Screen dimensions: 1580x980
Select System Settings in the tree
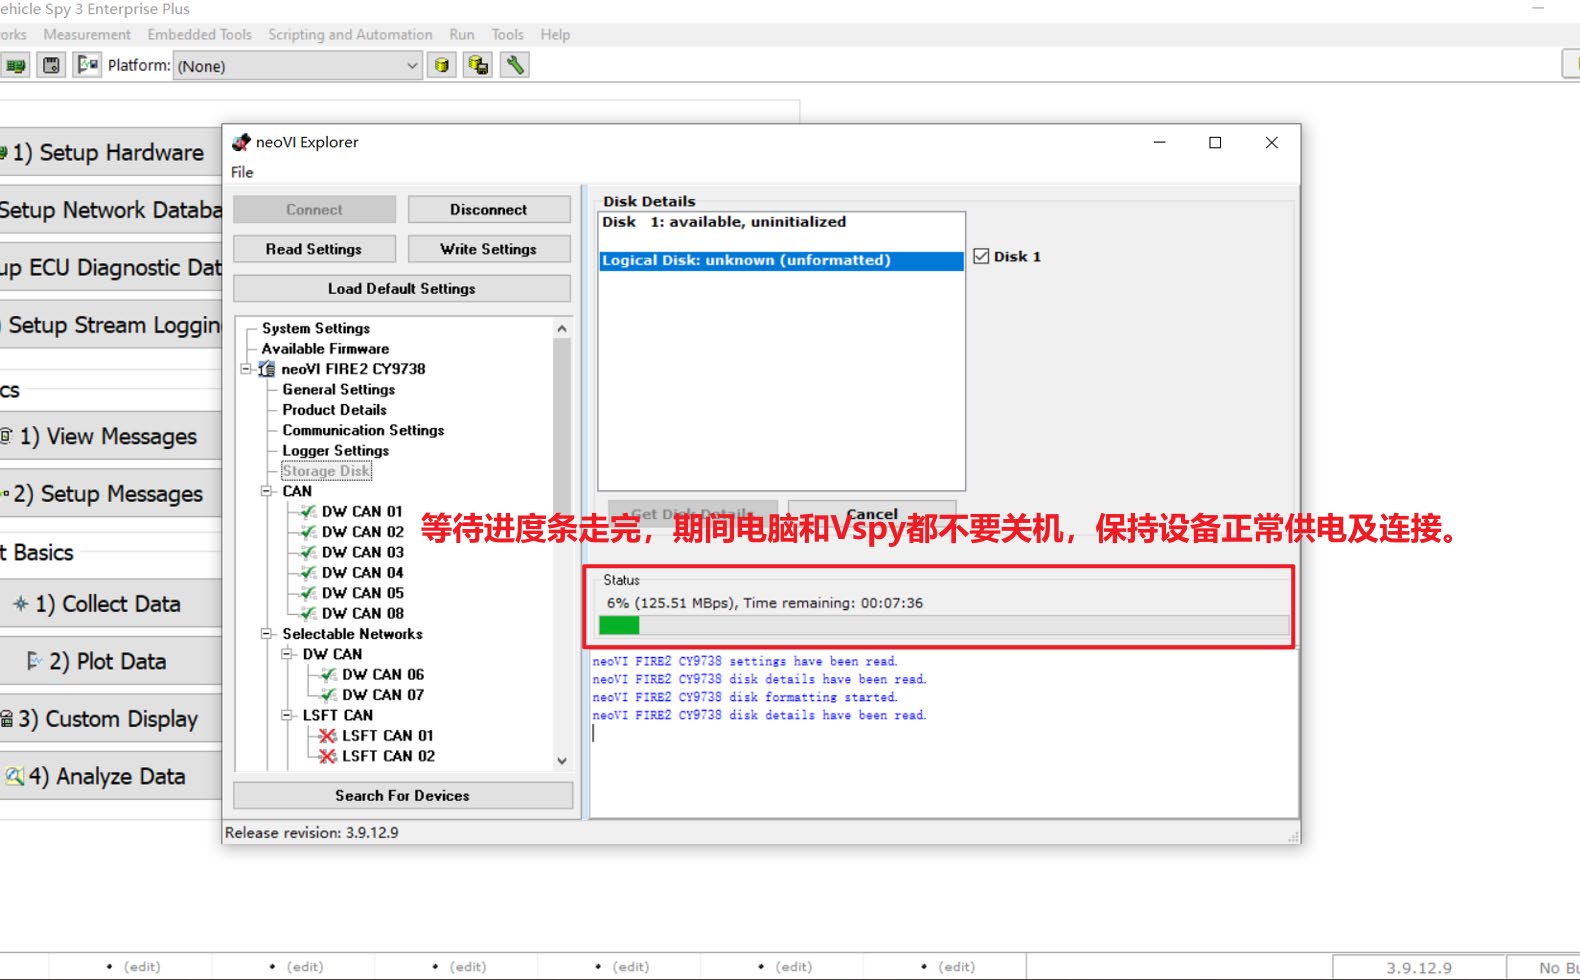pos(316,328)
